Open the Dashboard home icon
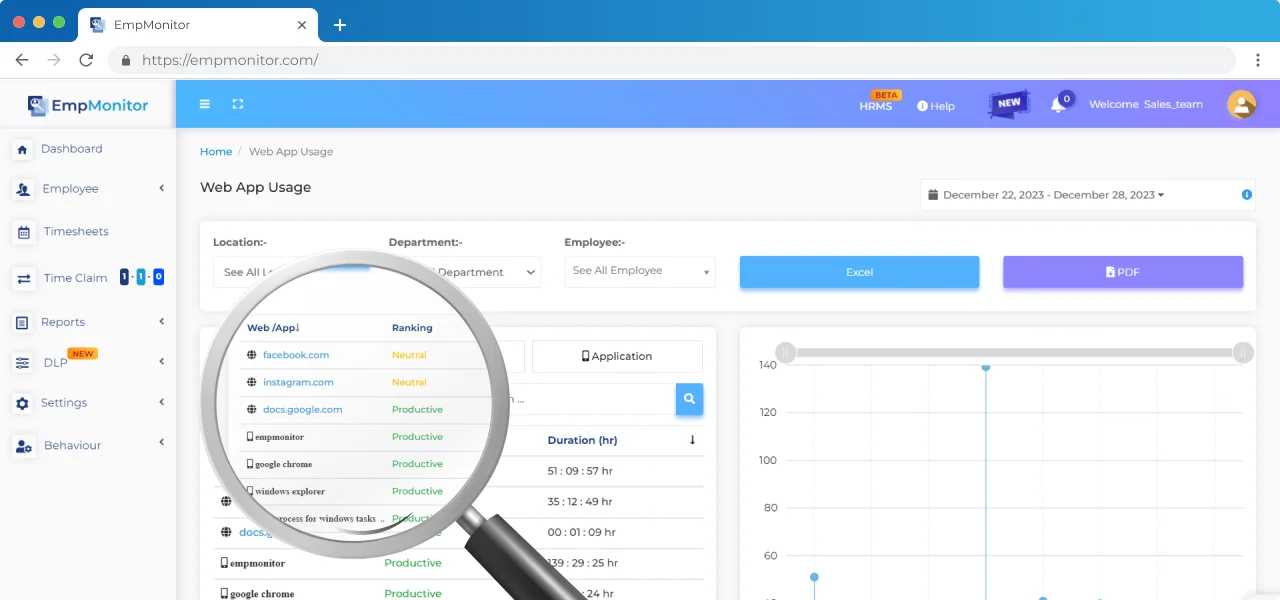 click(x=22, y=149)
